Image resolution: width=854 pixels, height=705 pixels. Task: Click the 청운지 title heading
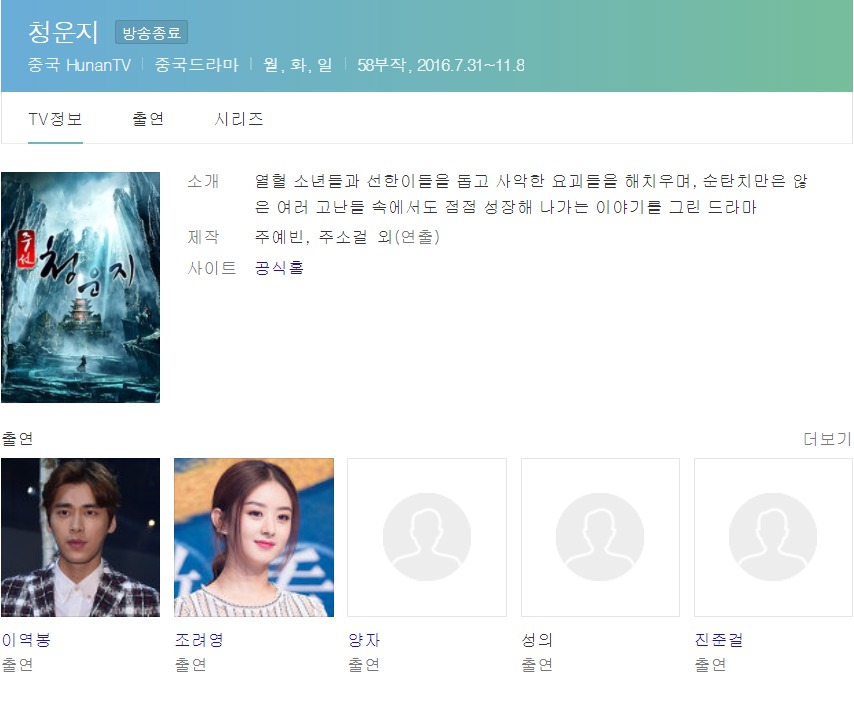tap(63, 32)
